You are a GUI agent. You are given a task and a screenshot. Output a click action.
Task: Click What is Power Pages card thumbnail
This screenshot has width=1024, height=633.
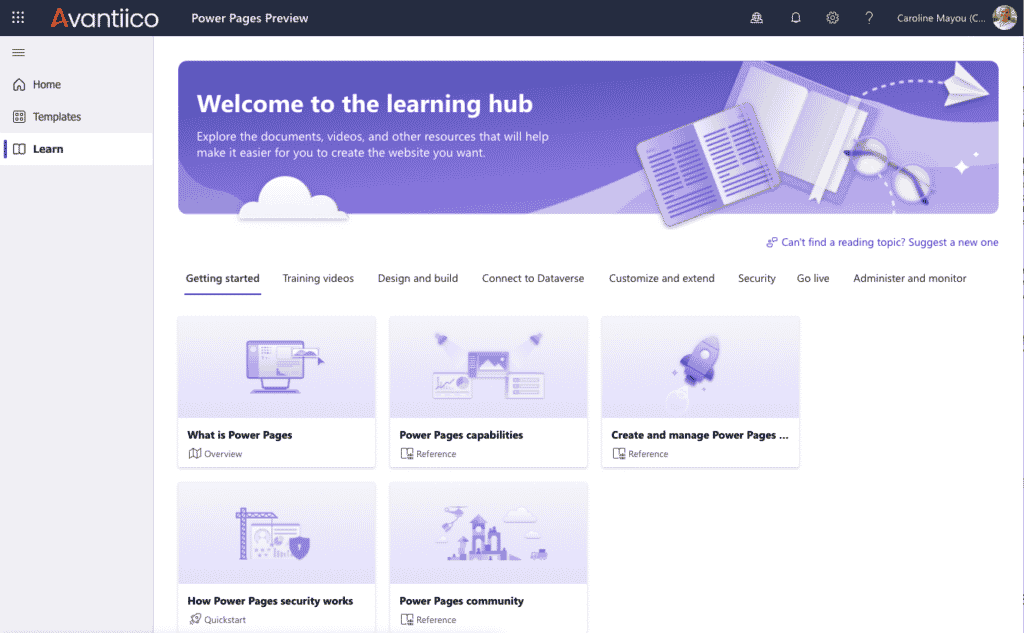tap(276, 367)
